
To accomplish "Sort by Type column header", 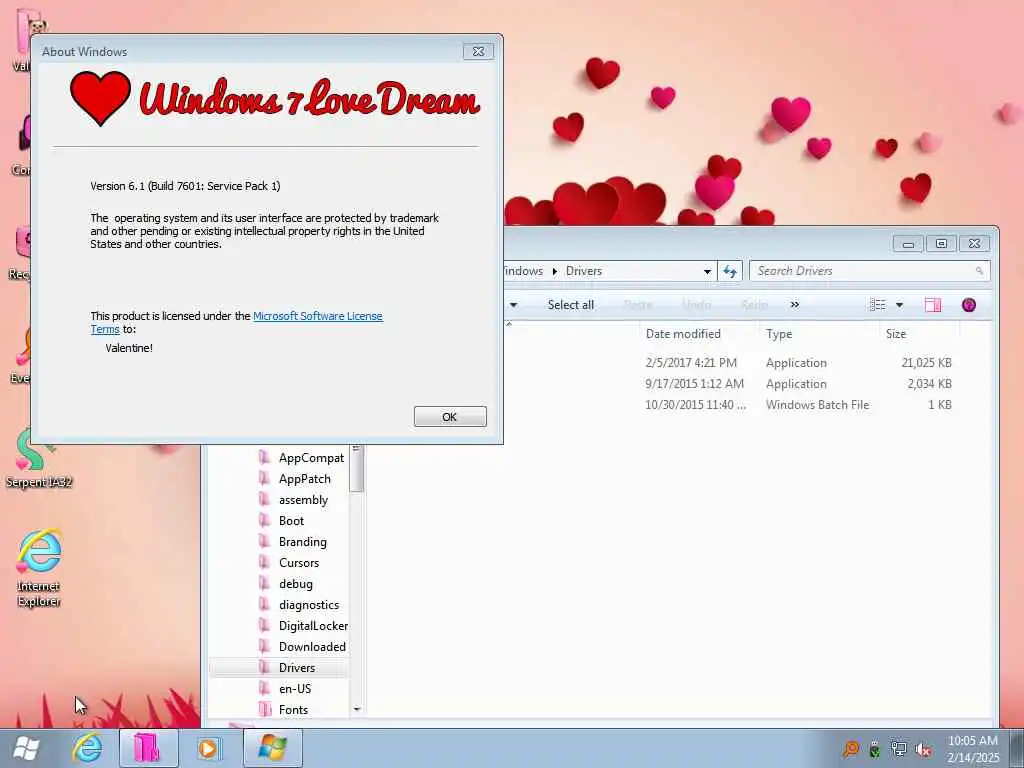I will 779,334.
